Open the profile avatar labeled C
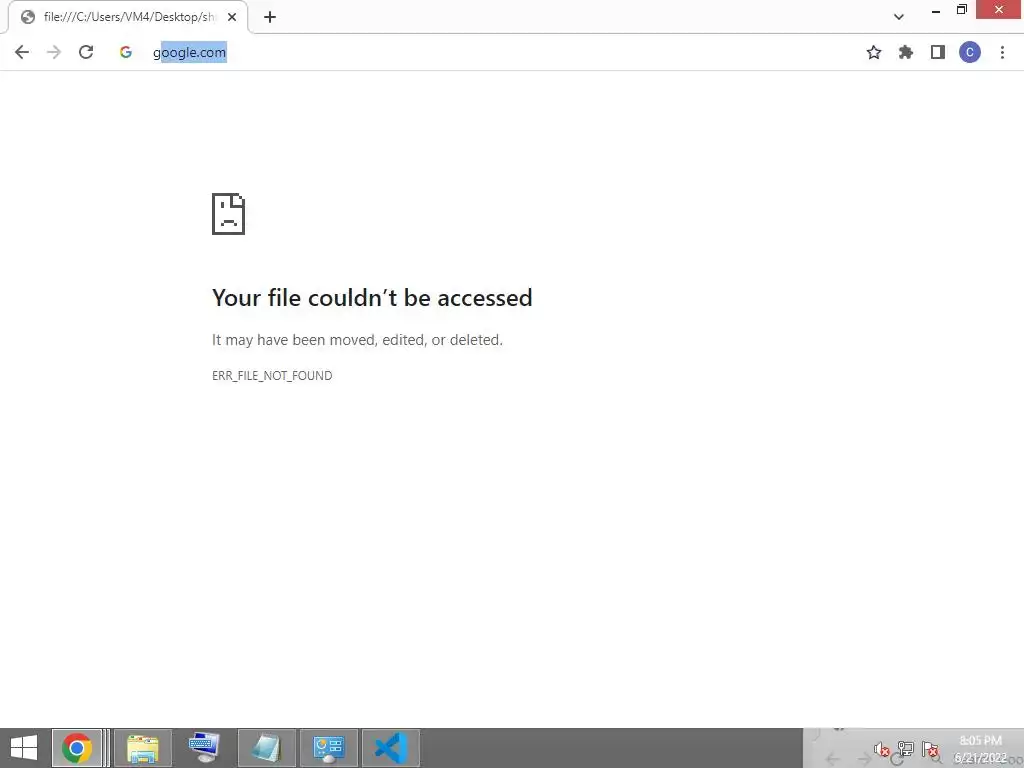The image size is (1024, 768). point(970,52)
